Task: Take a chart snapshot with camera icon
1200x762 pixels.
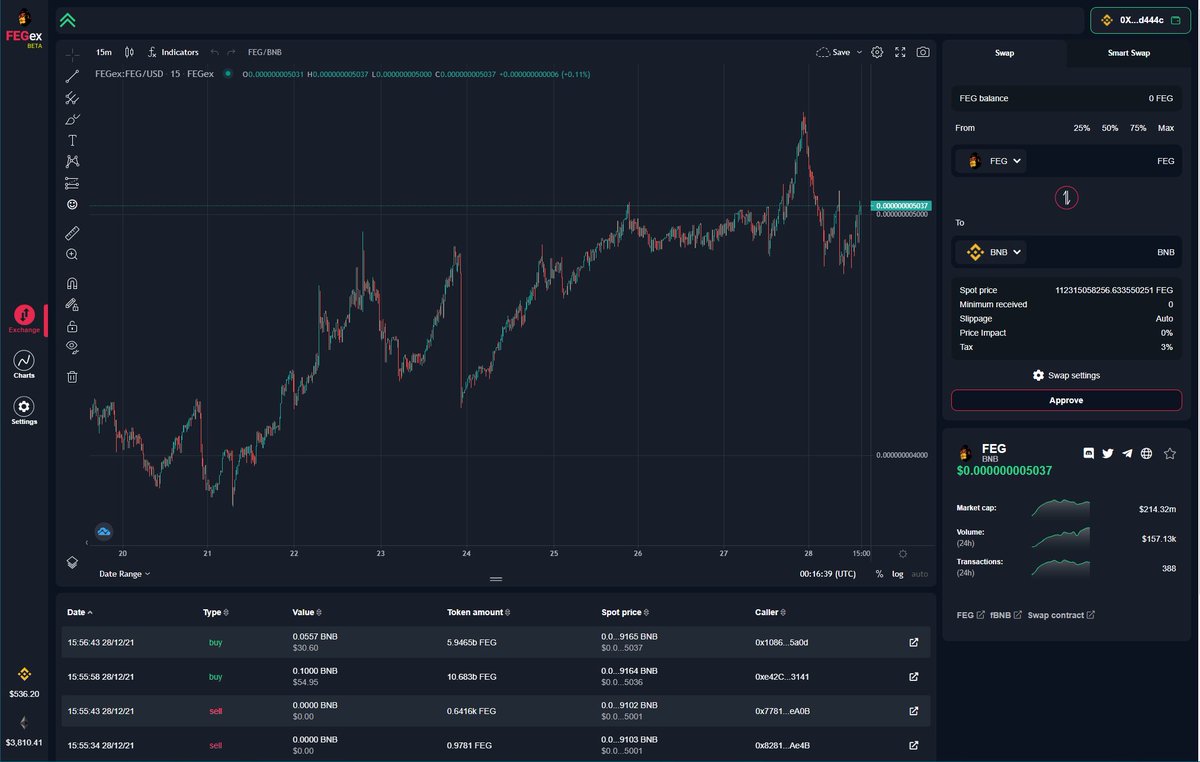Action: point(923,52)
